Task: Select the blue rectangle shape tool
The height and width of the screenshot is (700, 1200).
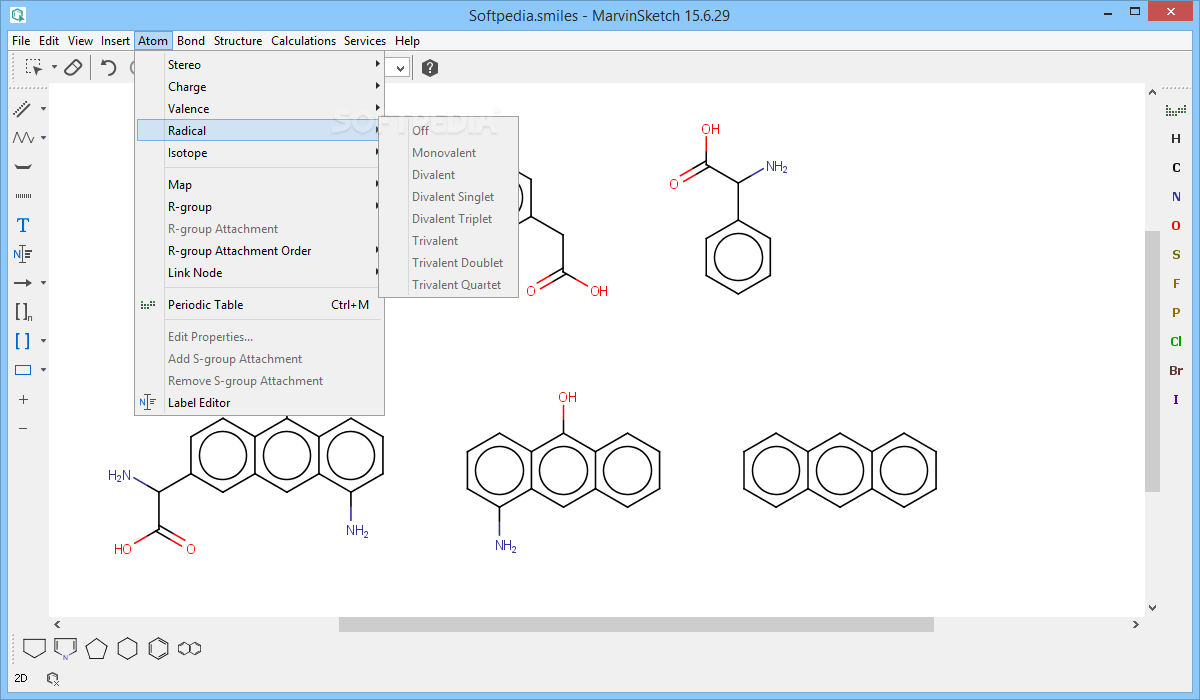Action: pos(23,370)
